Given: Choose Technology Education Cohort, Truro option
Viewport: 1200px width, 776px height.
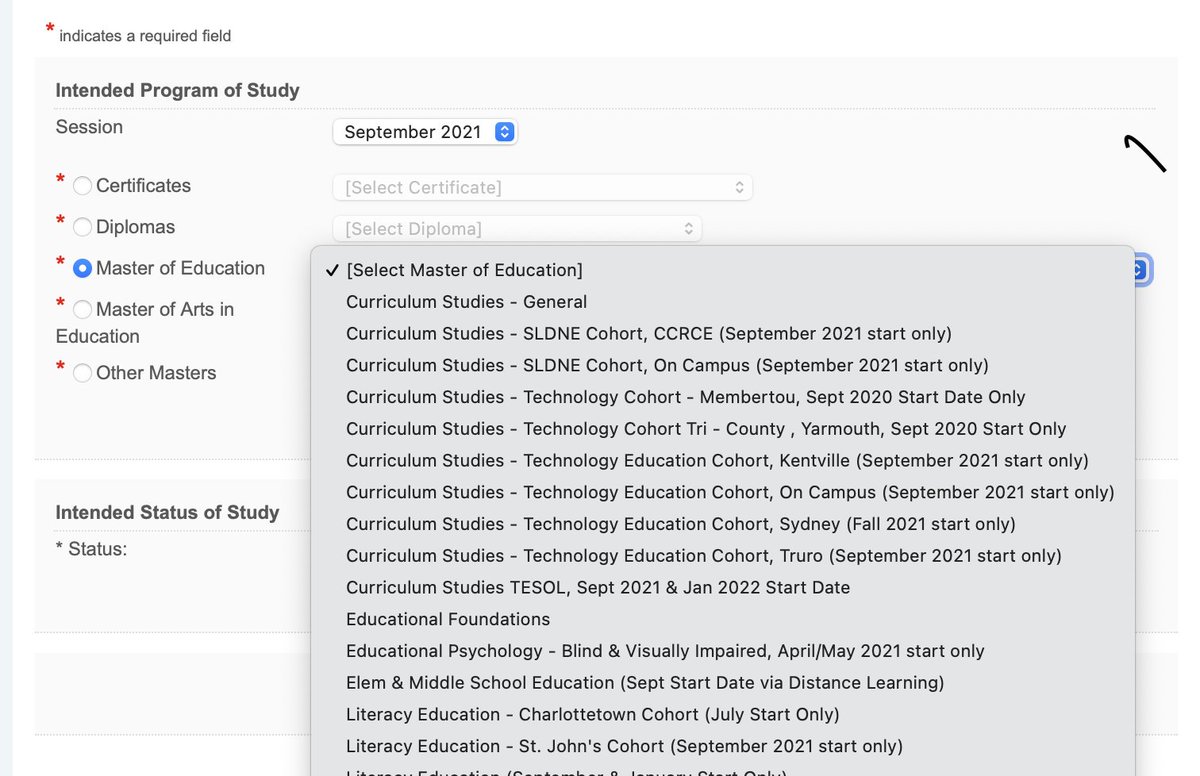Looking at the screenshot, I should 723,556.
